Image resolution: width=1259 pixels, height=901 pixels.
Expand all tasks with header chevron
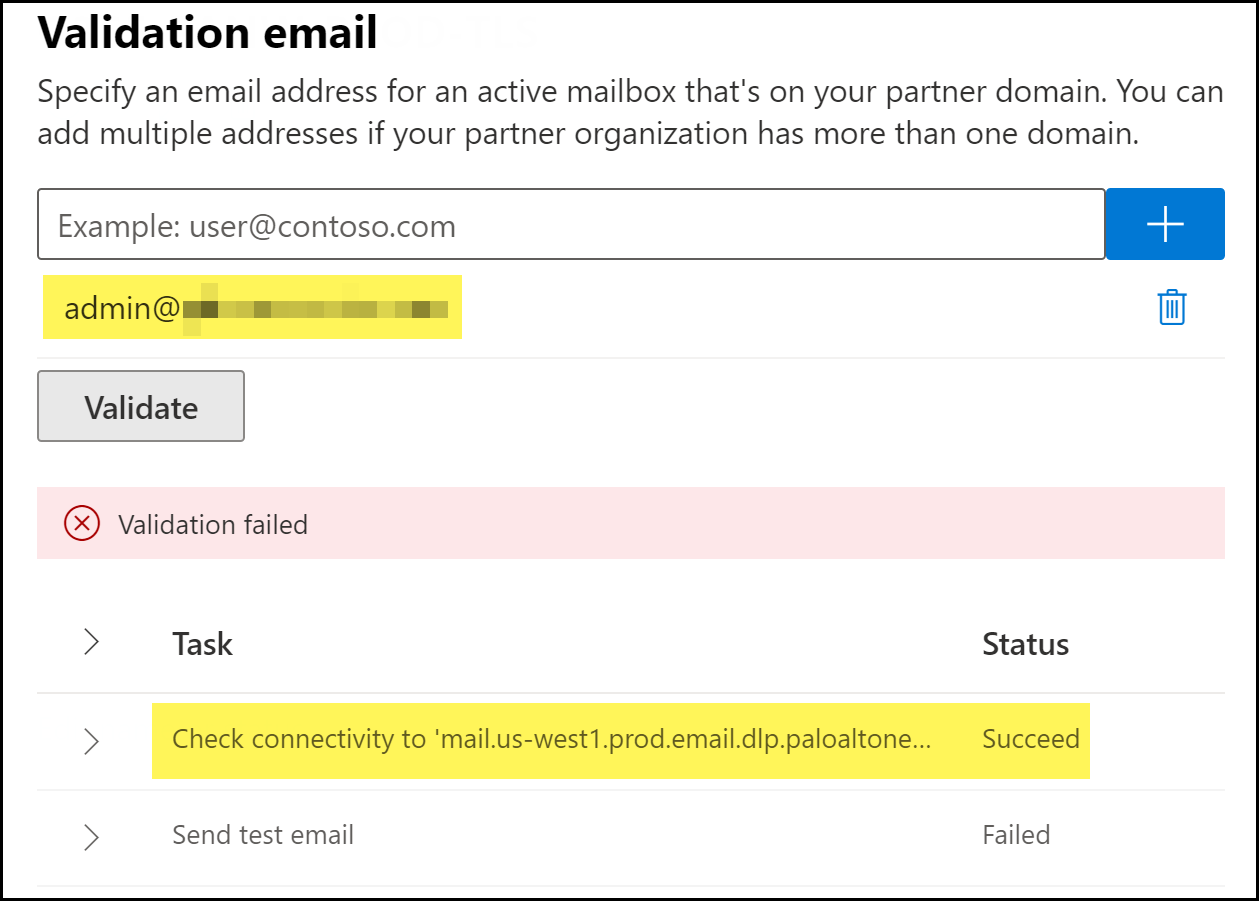coord(91,642)
